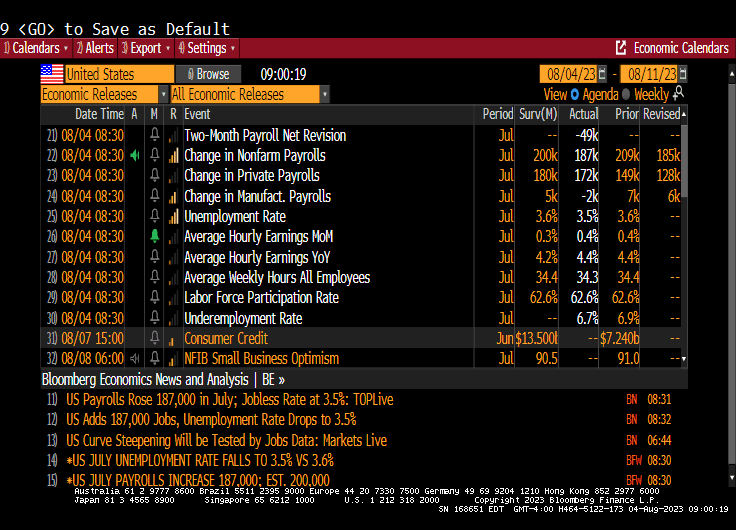Open the Export menu

(144, 48)
